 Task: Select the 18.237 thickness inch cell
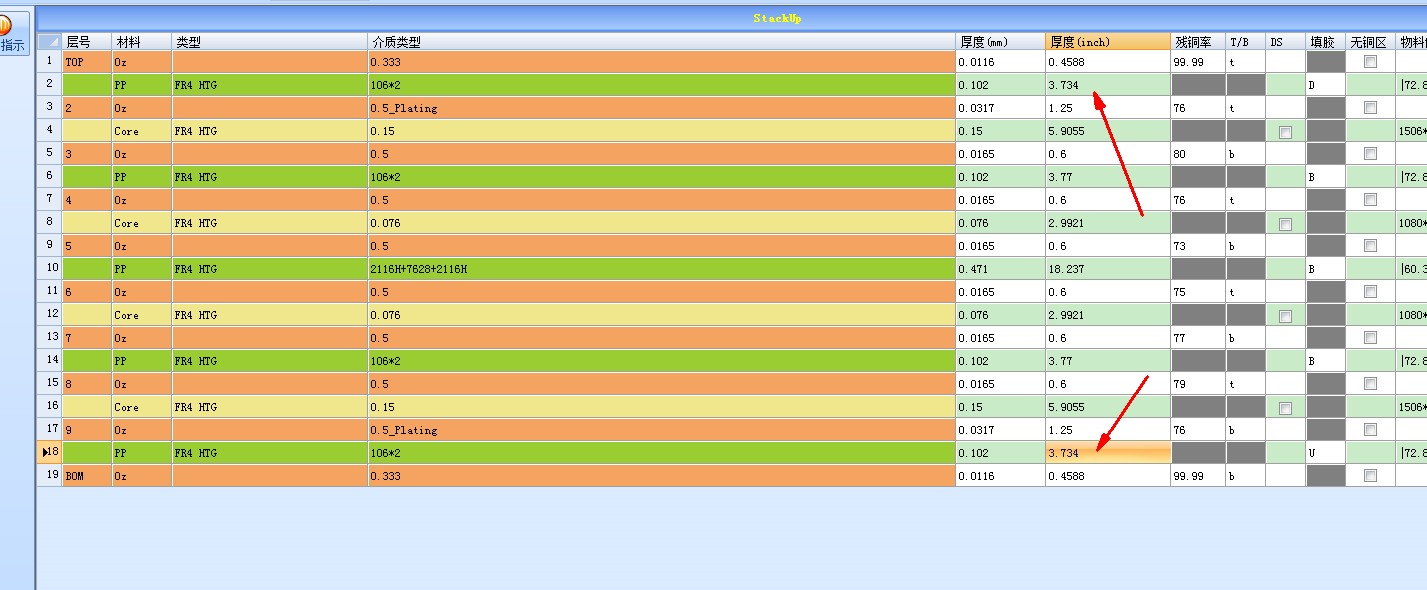pos(1108,269)
